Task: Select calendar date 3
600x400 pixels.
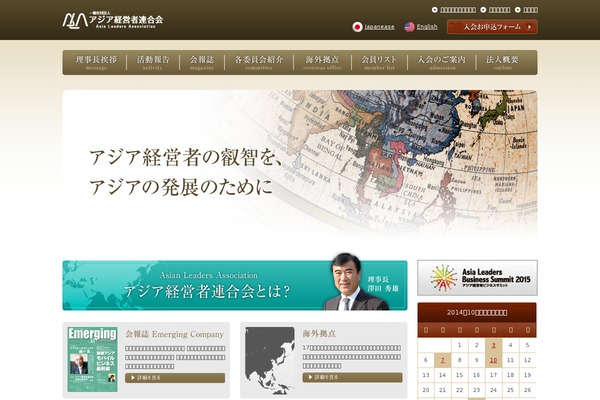Action: pyautogui.click(x=494, y=345)
